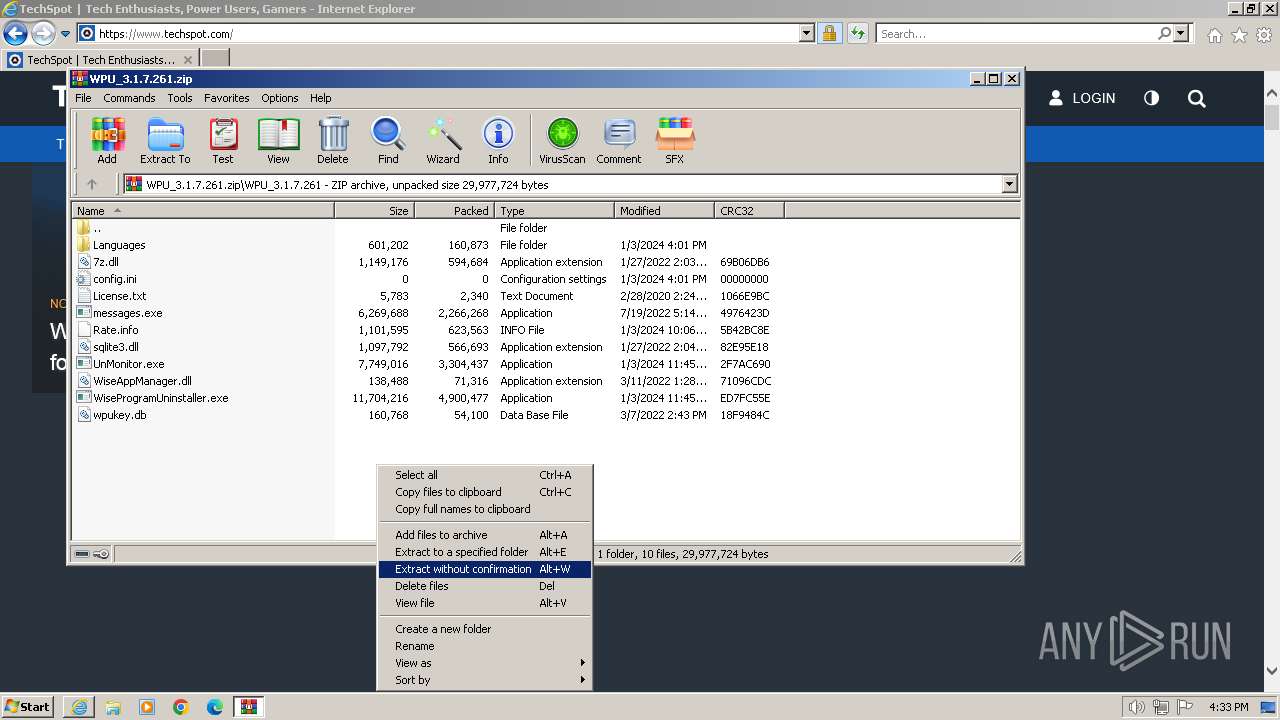Select the WiseProgramUninstaller.exe file
Image resolution: width=1280 pixels, height=720 pixels.
(x=160, y=398)
